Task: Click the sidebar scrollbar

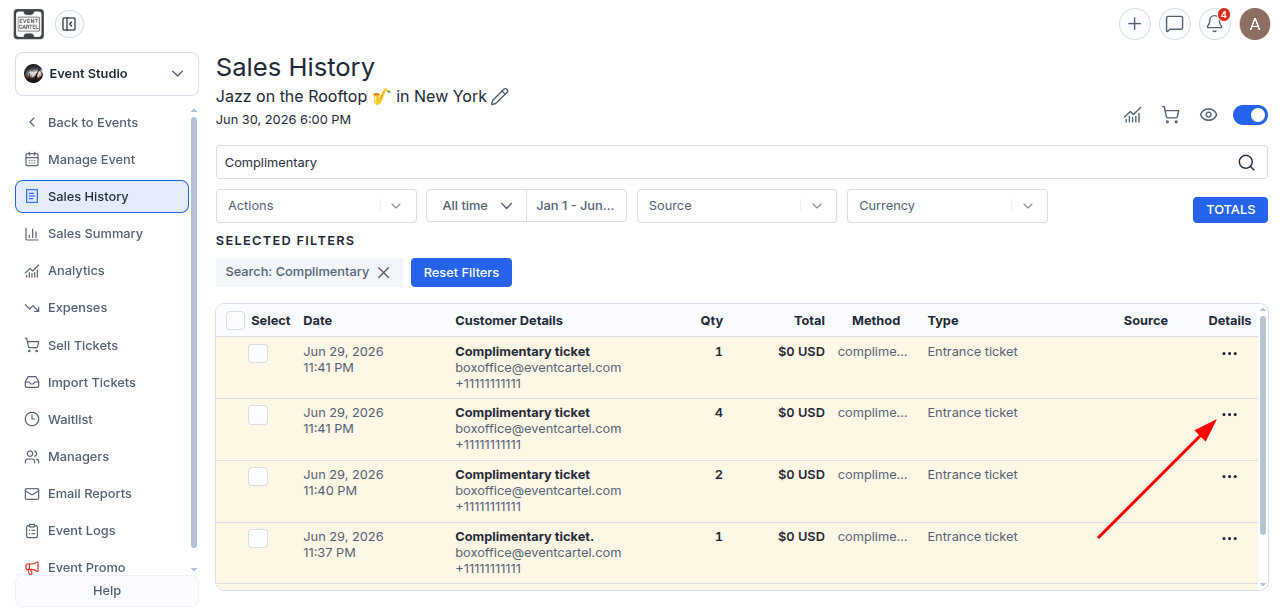Action: pyautogui.click(x=193, y=332)
